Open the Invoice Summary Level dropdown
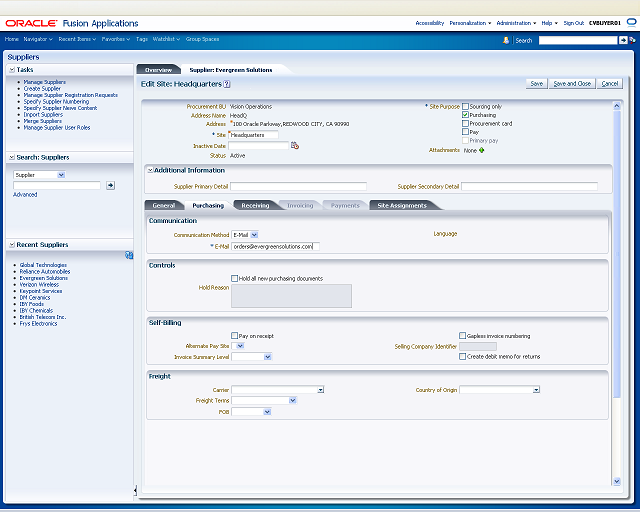Viewport: 640px width, 512px height. 268,357
